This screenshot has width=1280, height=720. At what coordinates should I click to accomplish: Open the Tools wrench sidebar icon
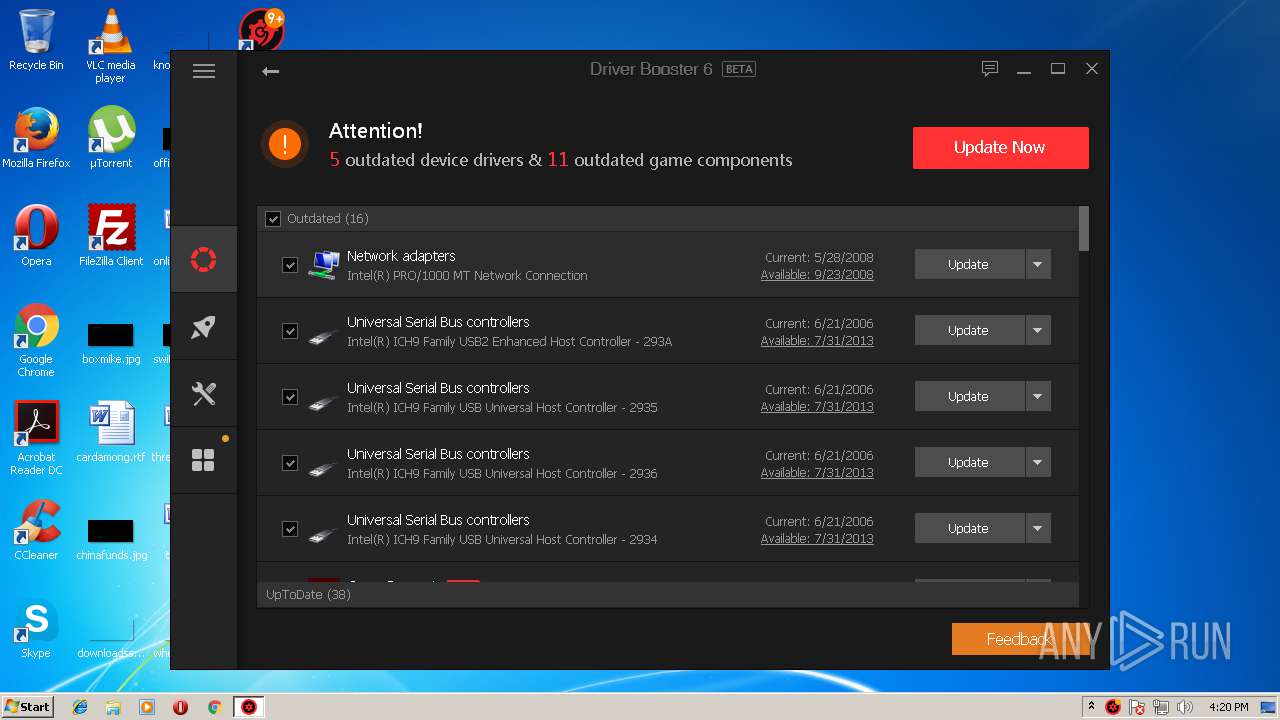point(204,393)
